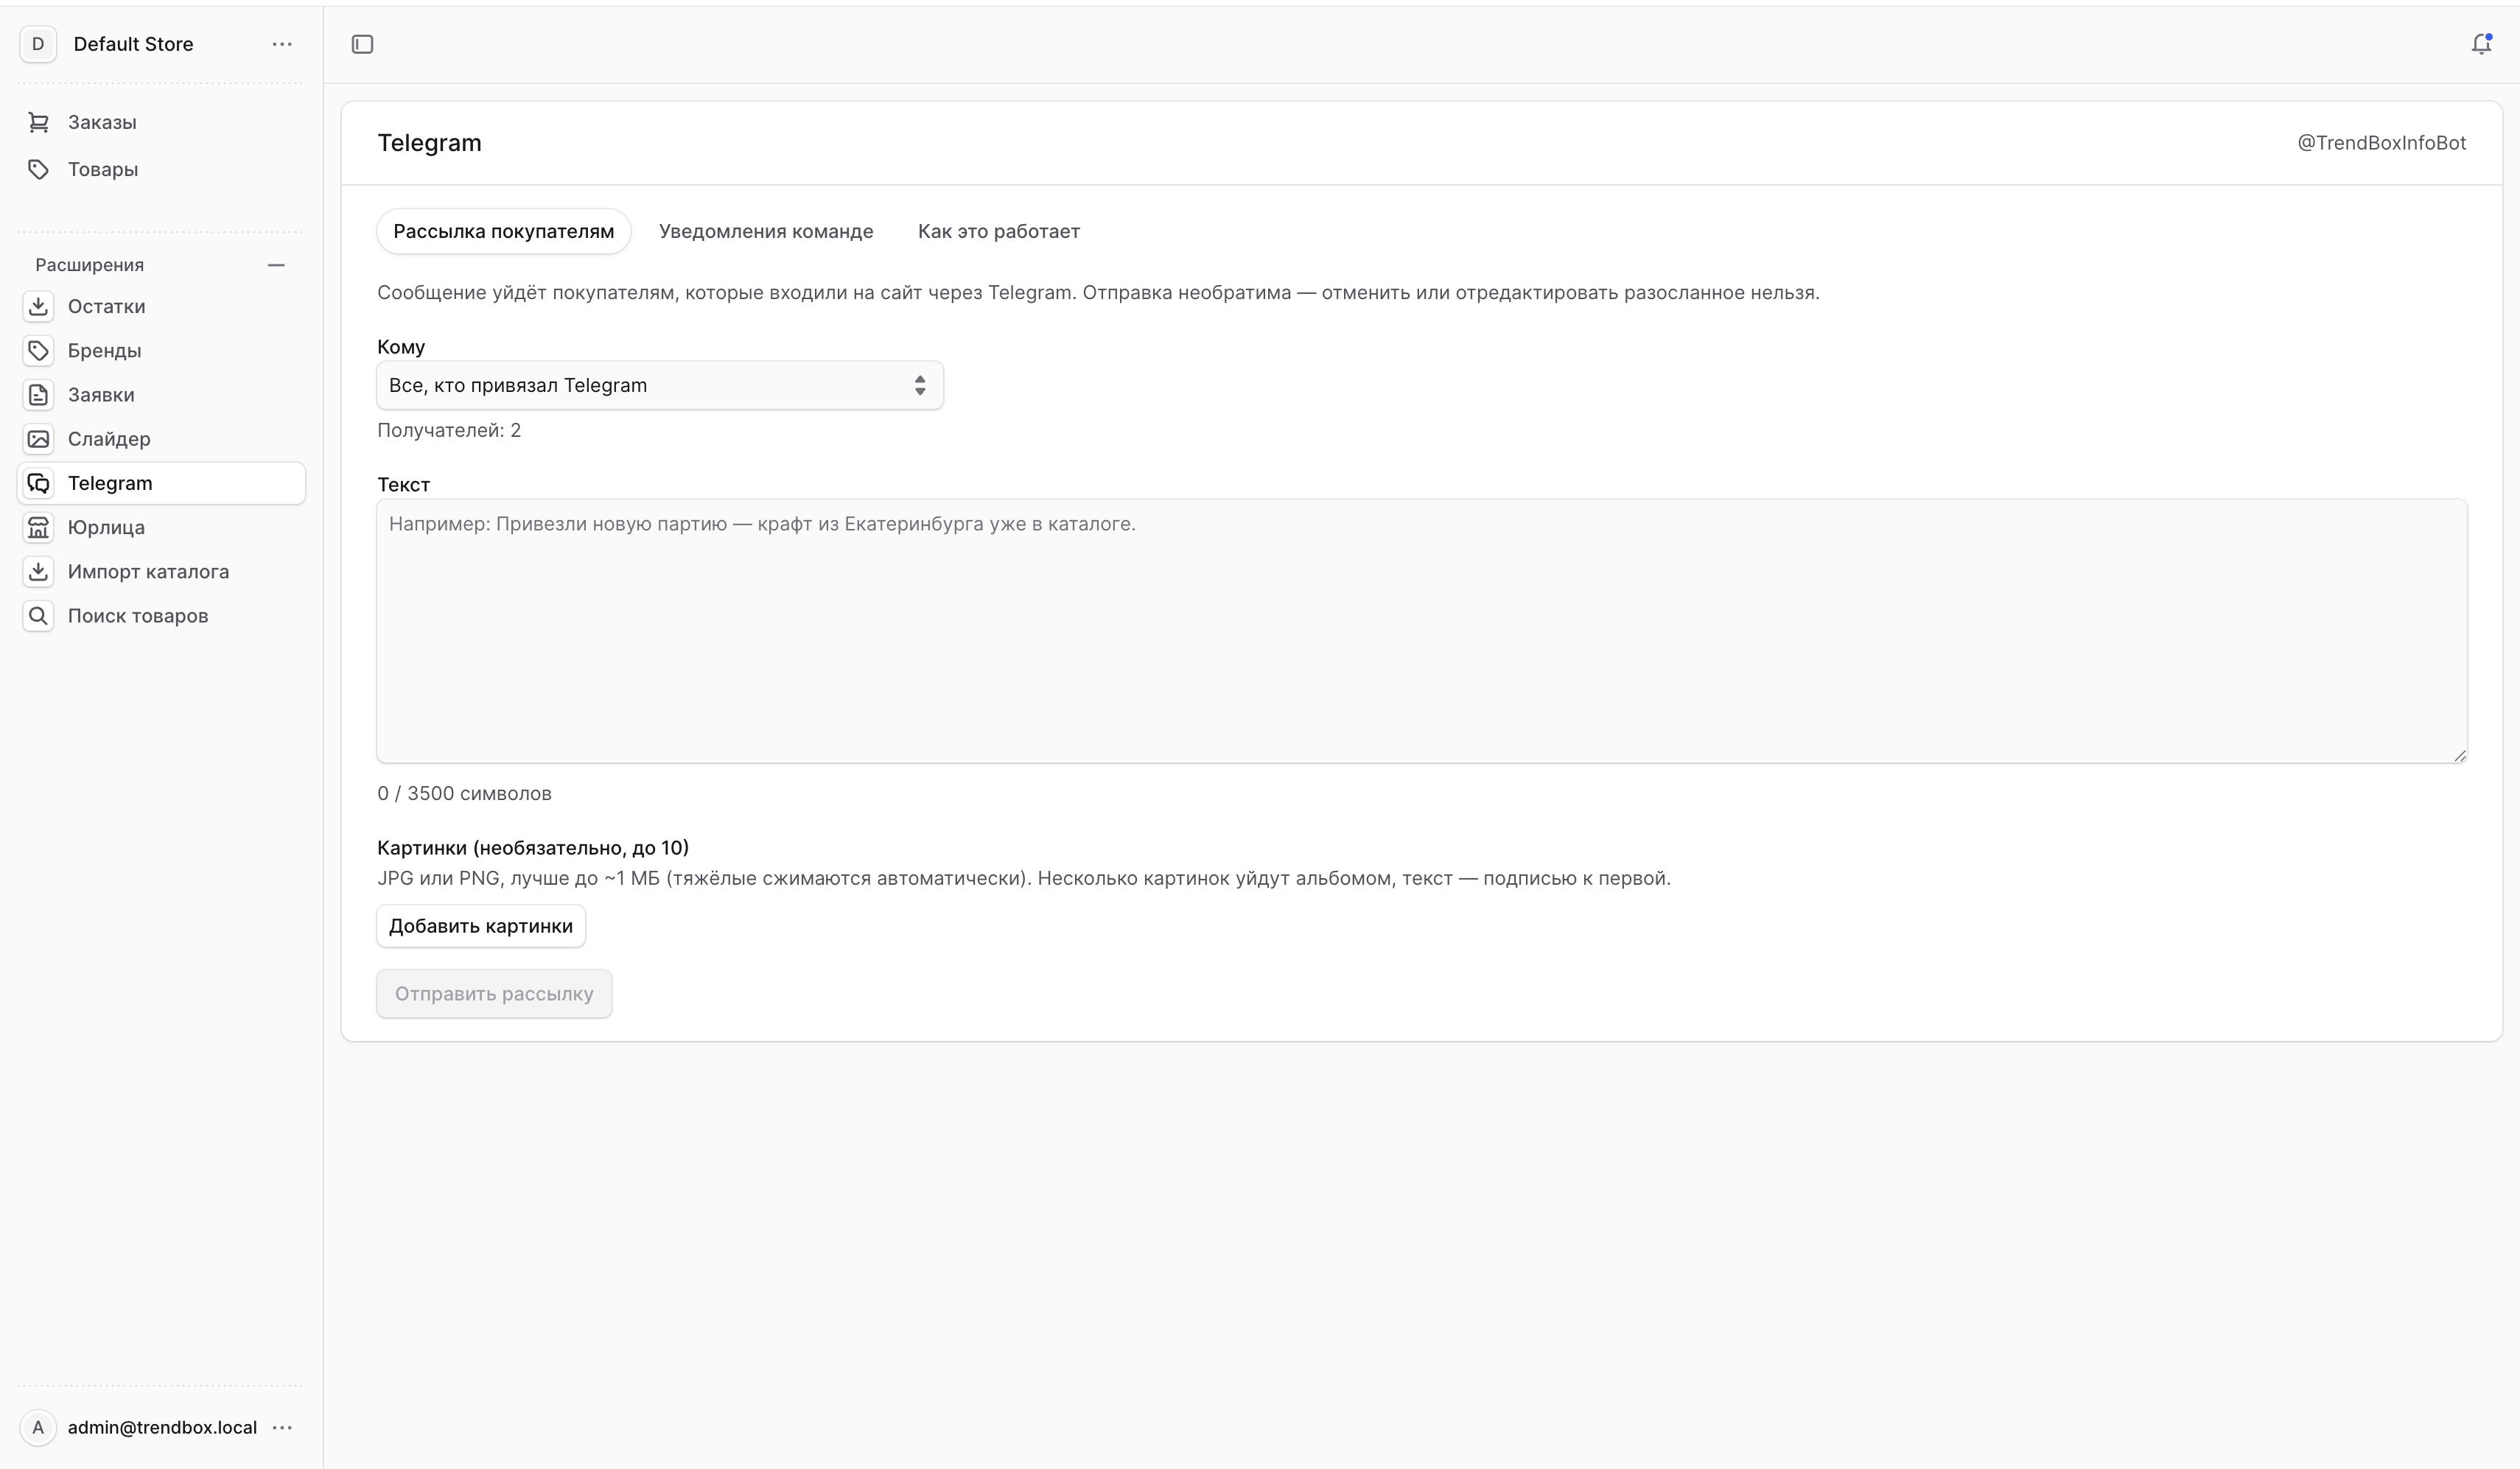
Task: Click the Telegram page heading
Action: coord(429,143)
